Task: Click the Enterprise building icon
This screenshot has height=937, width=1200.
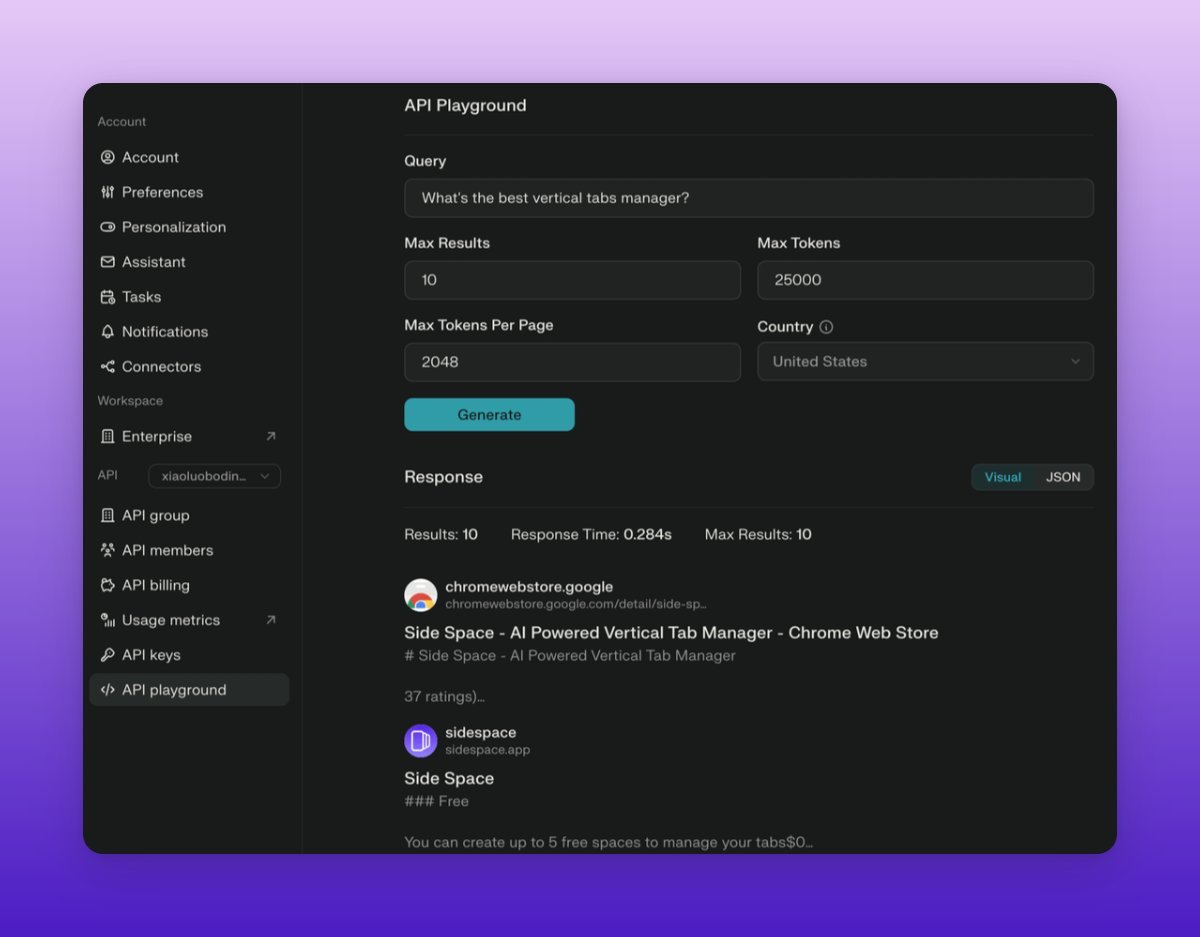Action: 108,436
